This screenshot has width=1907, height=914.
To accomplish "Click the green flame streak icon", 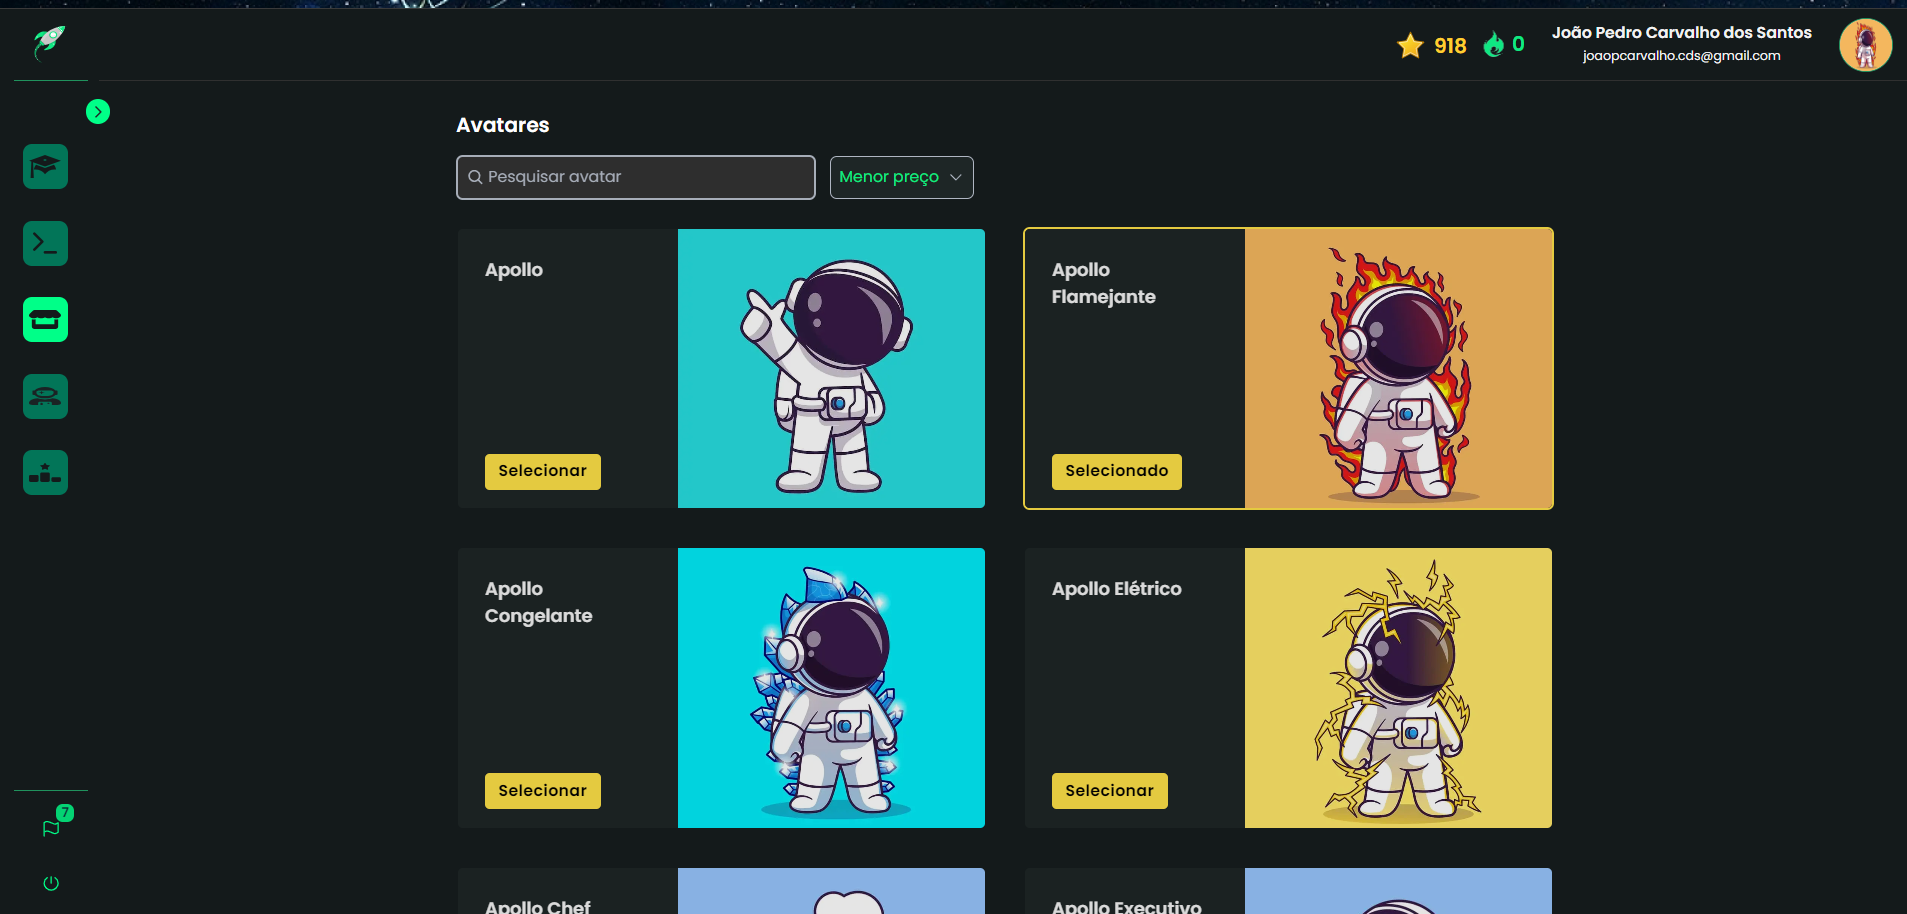I will [1494, 44].
